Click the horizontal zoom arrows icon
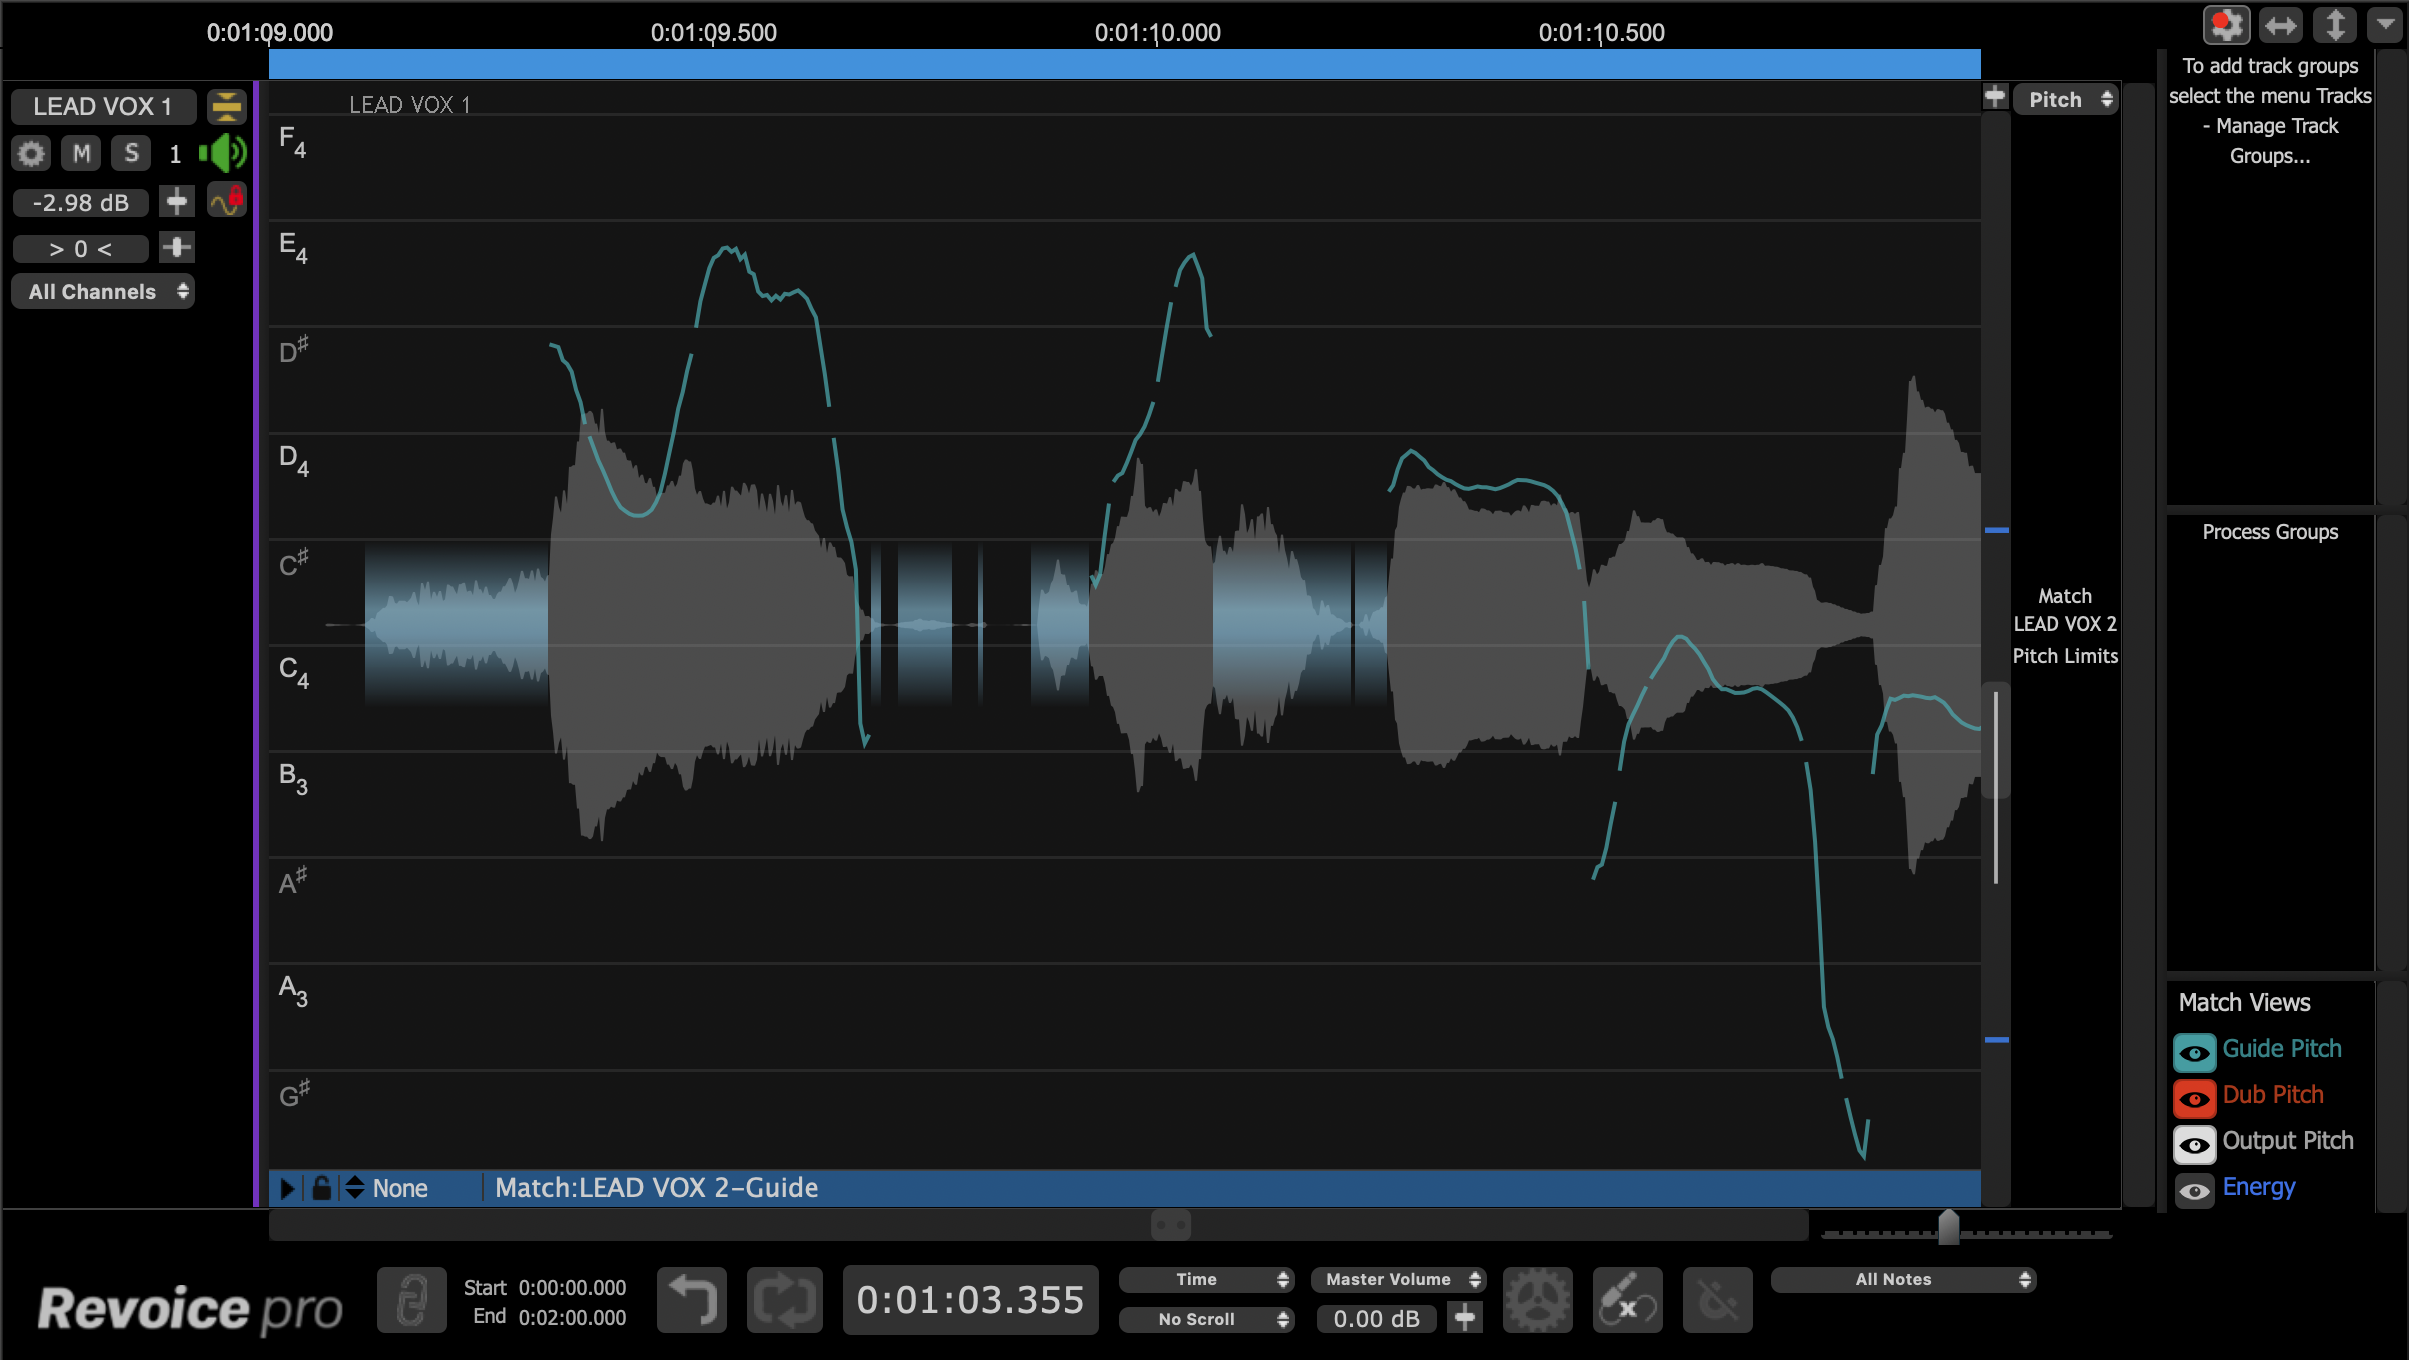The width and height of the screenshot is (2409, 1360). click(2281, 25)
